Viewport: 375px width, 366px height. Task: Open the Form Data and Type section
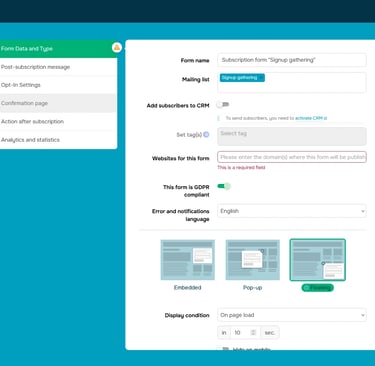click(x=58, y=49)
